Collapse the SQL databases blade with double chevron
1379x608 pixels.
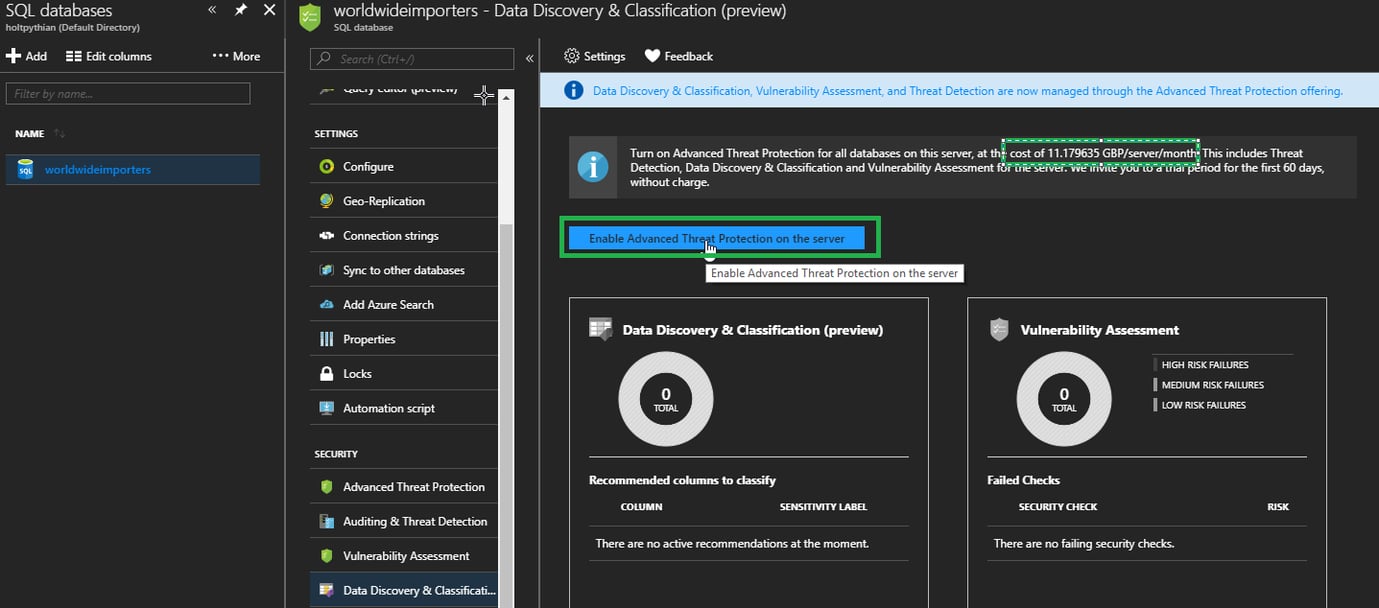pos(212,10)
